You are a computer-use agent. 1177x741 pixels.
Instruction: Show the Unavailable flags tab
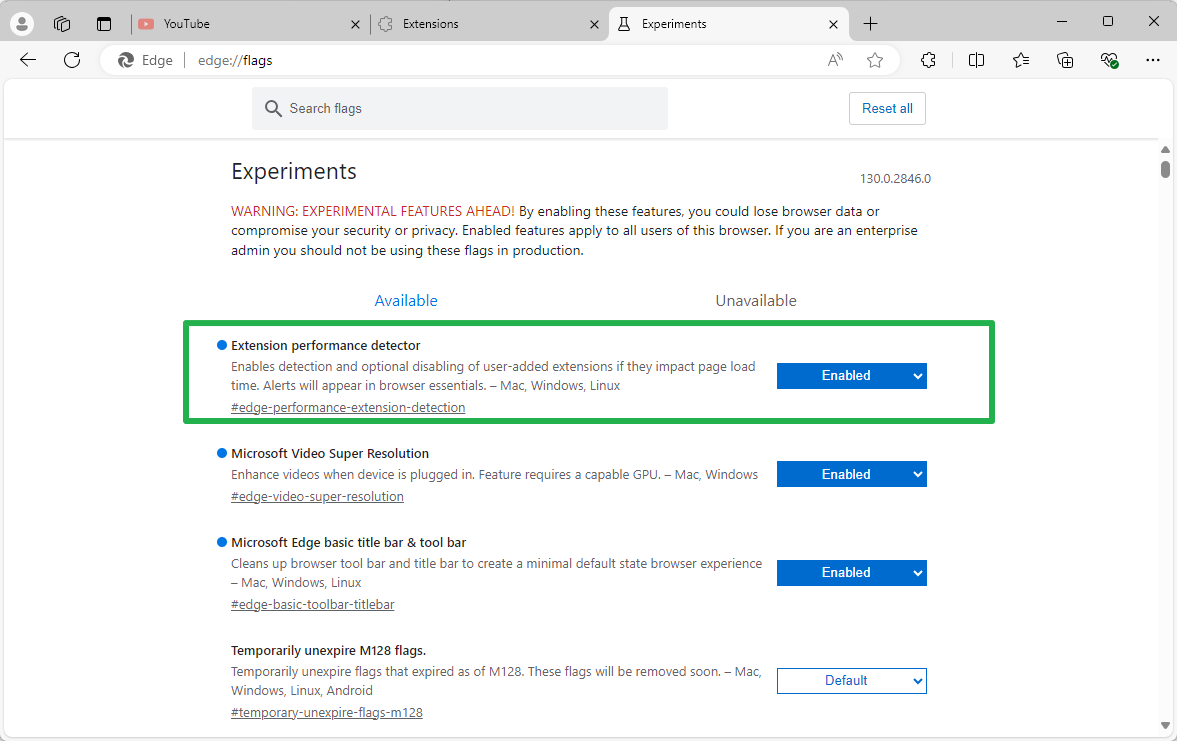pyautogui.click(x=756, y=300)
